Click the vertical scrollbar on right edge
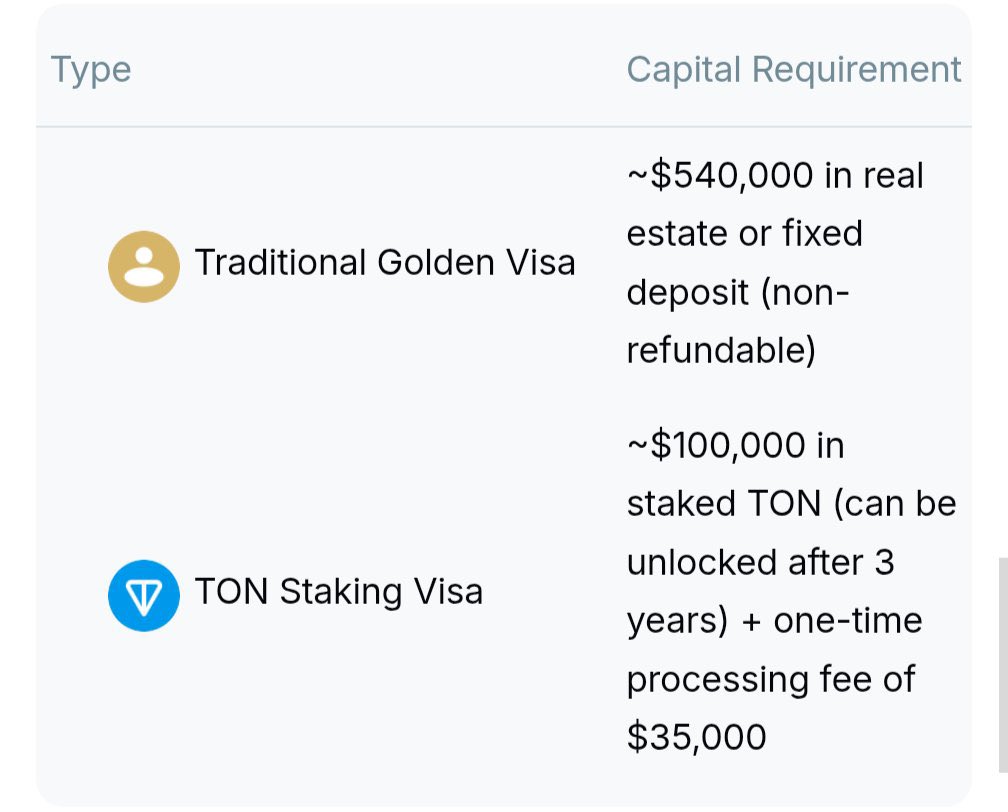Image resolution: width=1008 pixels, height=812 pixels. [x=1003, y=665]
